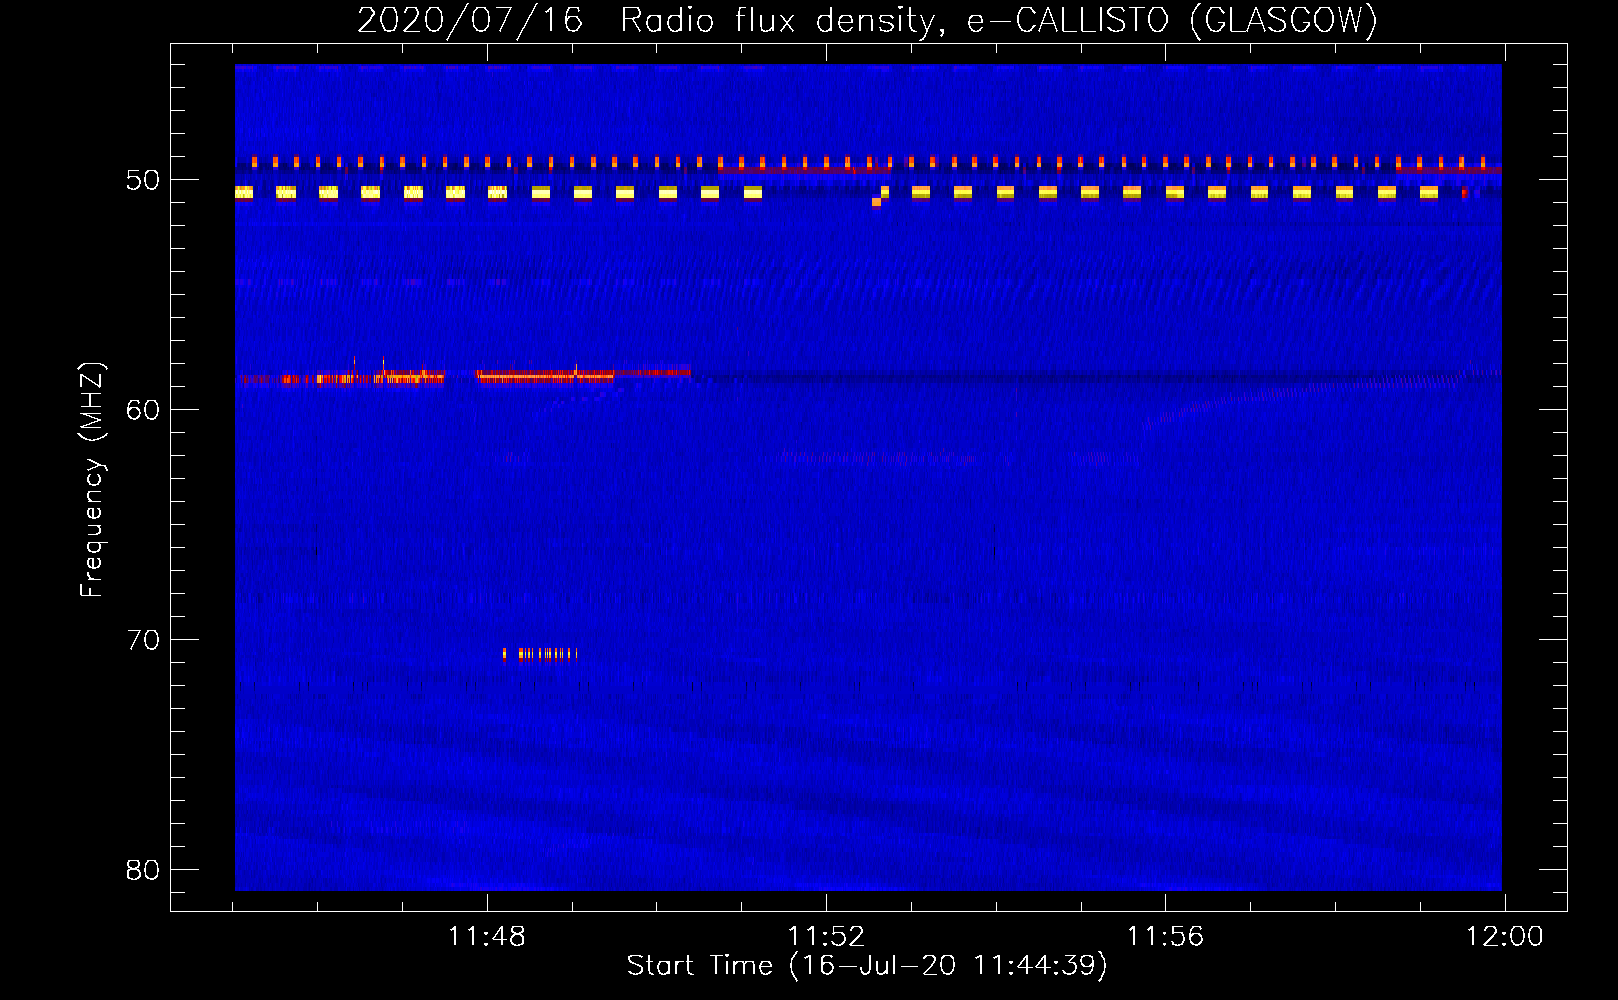Click the x-axis label 'Start Time (16-Jul-20 11:44:39)'
Screen dimensions: 1618x1000
click(x=867, y=966)
